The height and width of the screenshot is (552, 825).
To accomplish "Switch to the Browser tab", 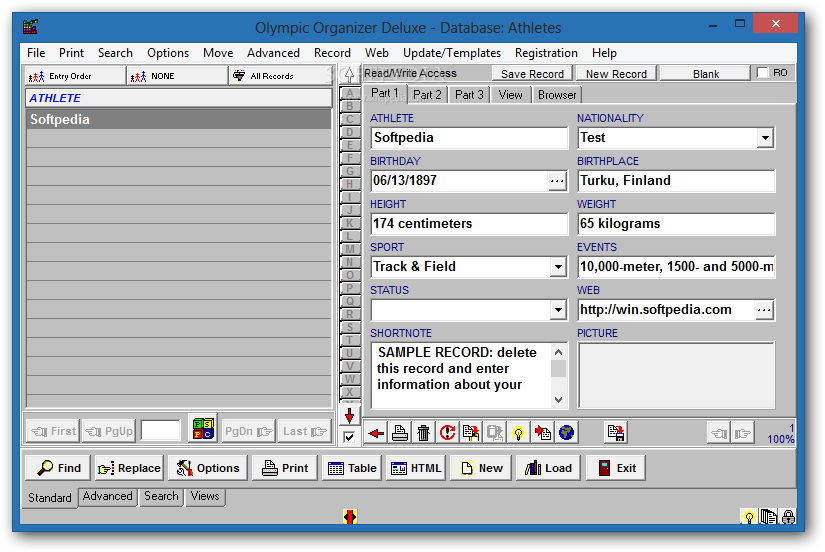I will tap(557, 95).
